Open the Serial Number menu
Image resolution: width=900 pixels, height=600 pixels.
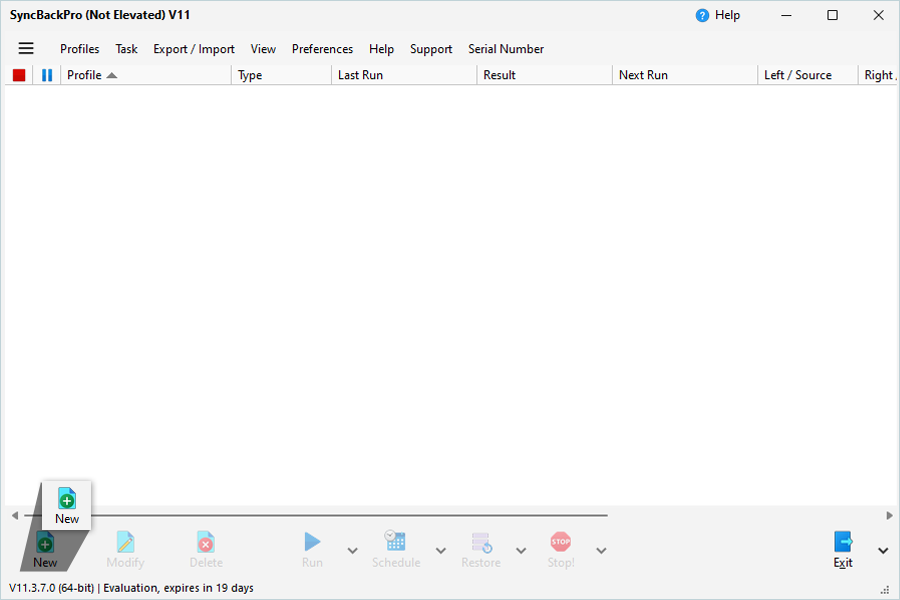[x=506, y=49]
